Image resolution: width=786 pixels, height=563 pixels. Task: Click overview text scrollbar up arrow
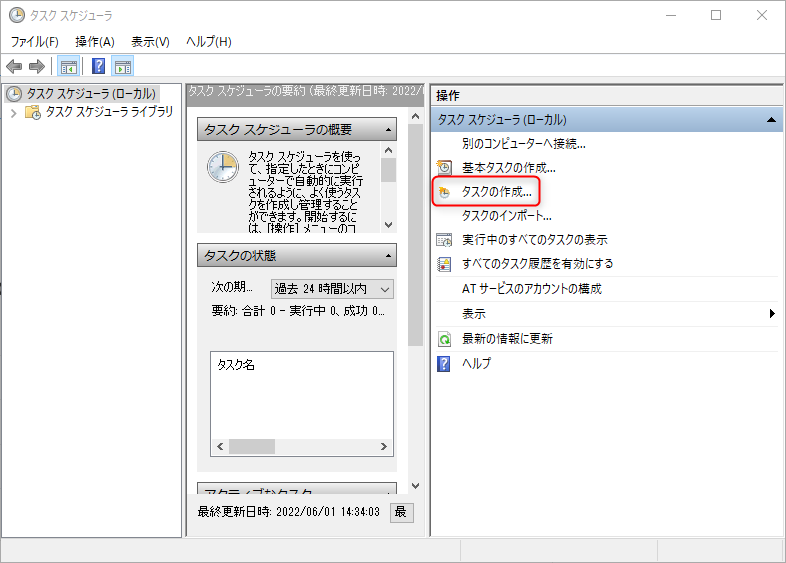388,150
